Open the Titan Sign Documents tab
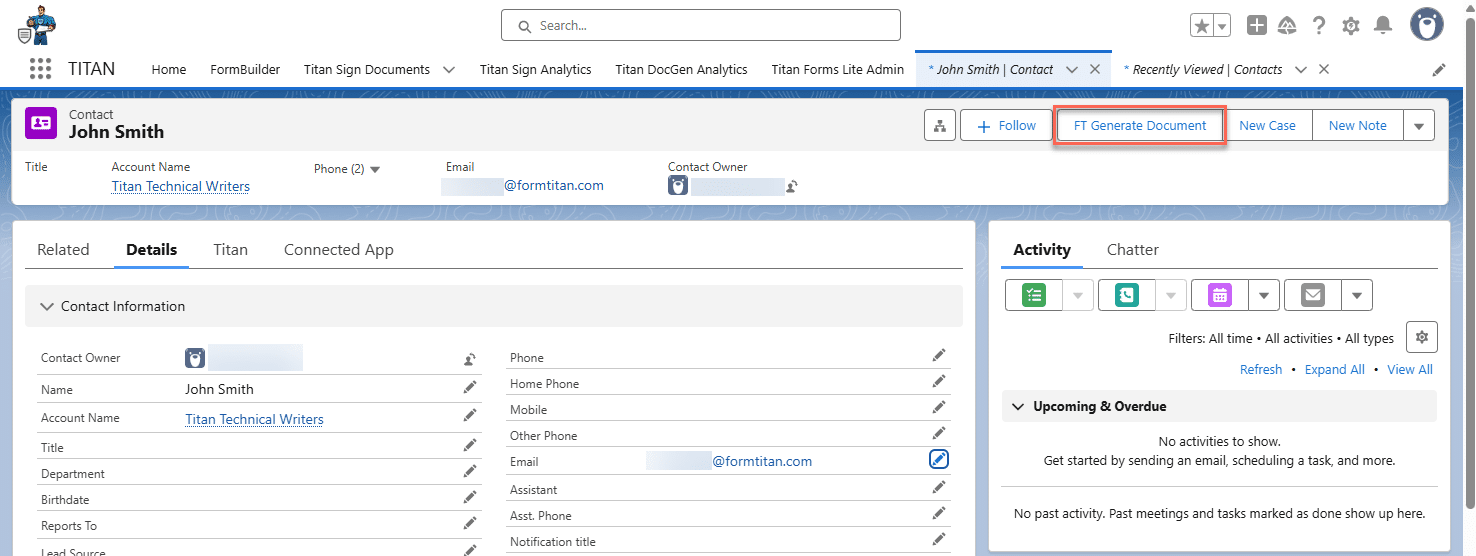 pos(367,70)
